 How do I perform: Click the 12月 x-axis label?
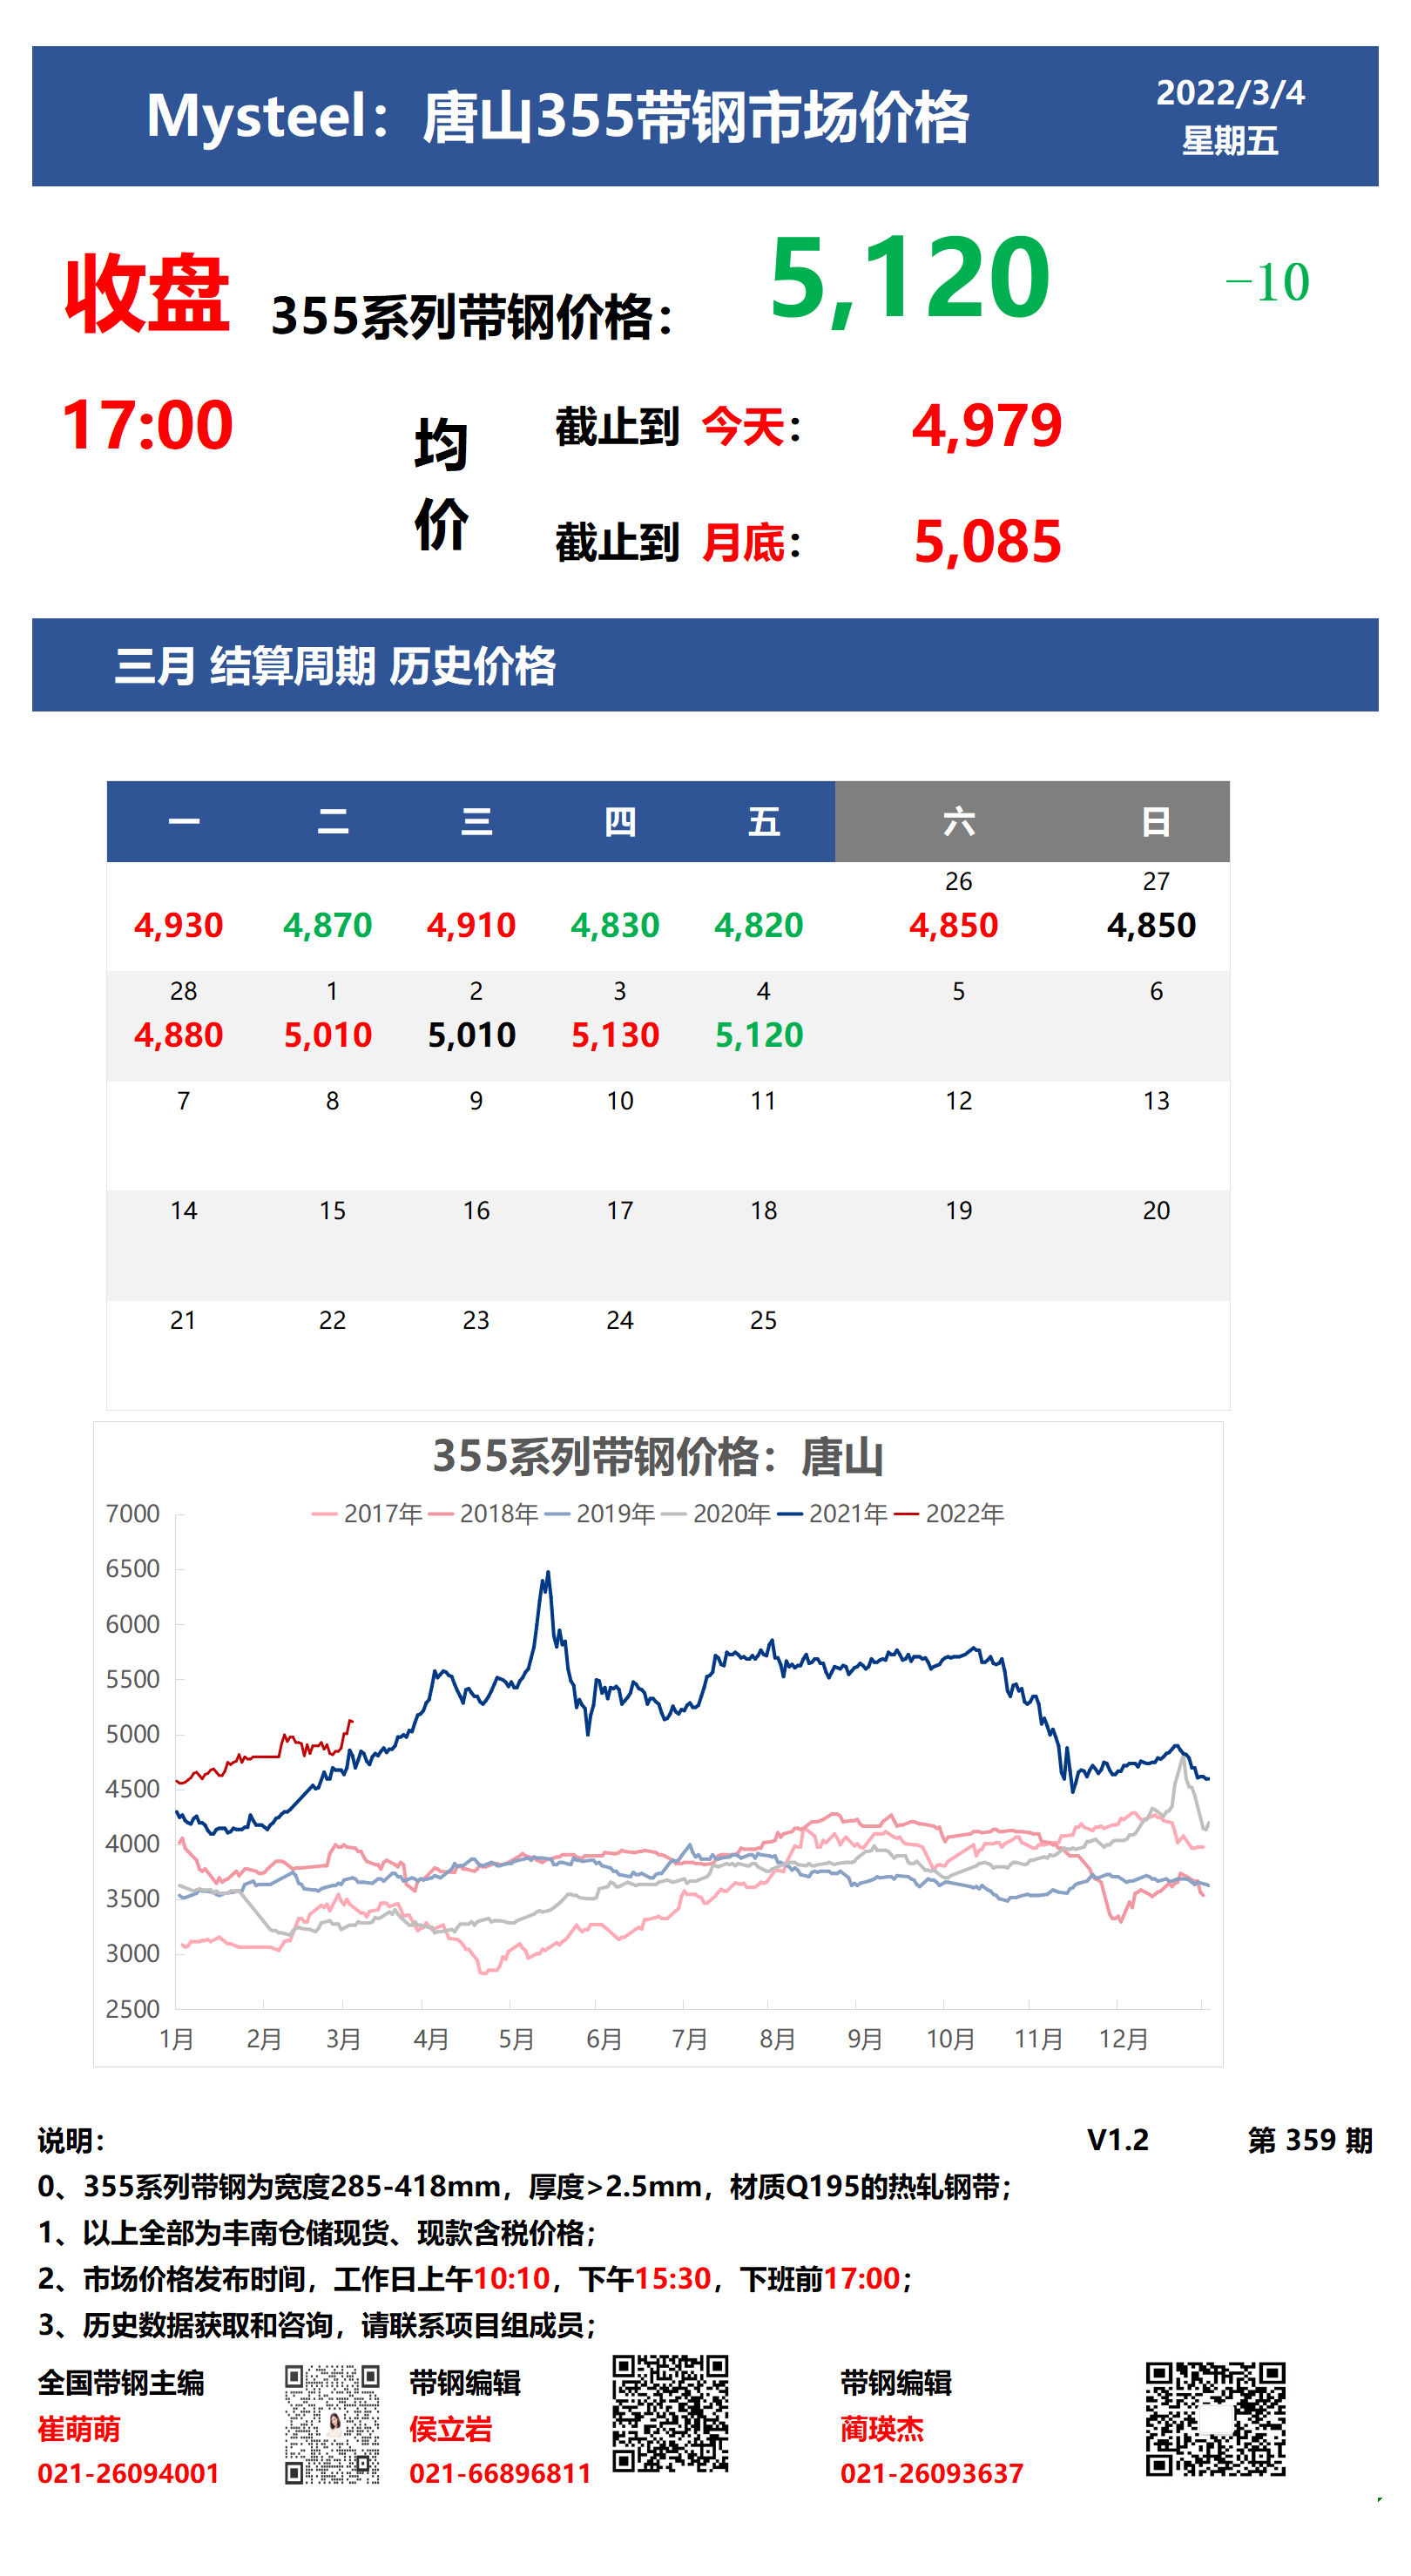[x=1124, y=2039]
